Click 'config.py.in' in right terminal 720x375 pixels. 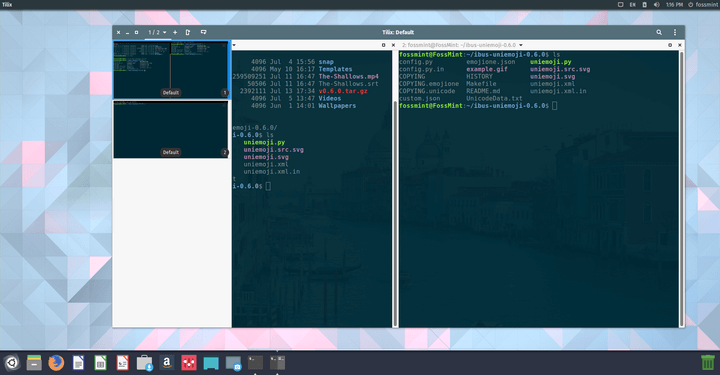422,69
